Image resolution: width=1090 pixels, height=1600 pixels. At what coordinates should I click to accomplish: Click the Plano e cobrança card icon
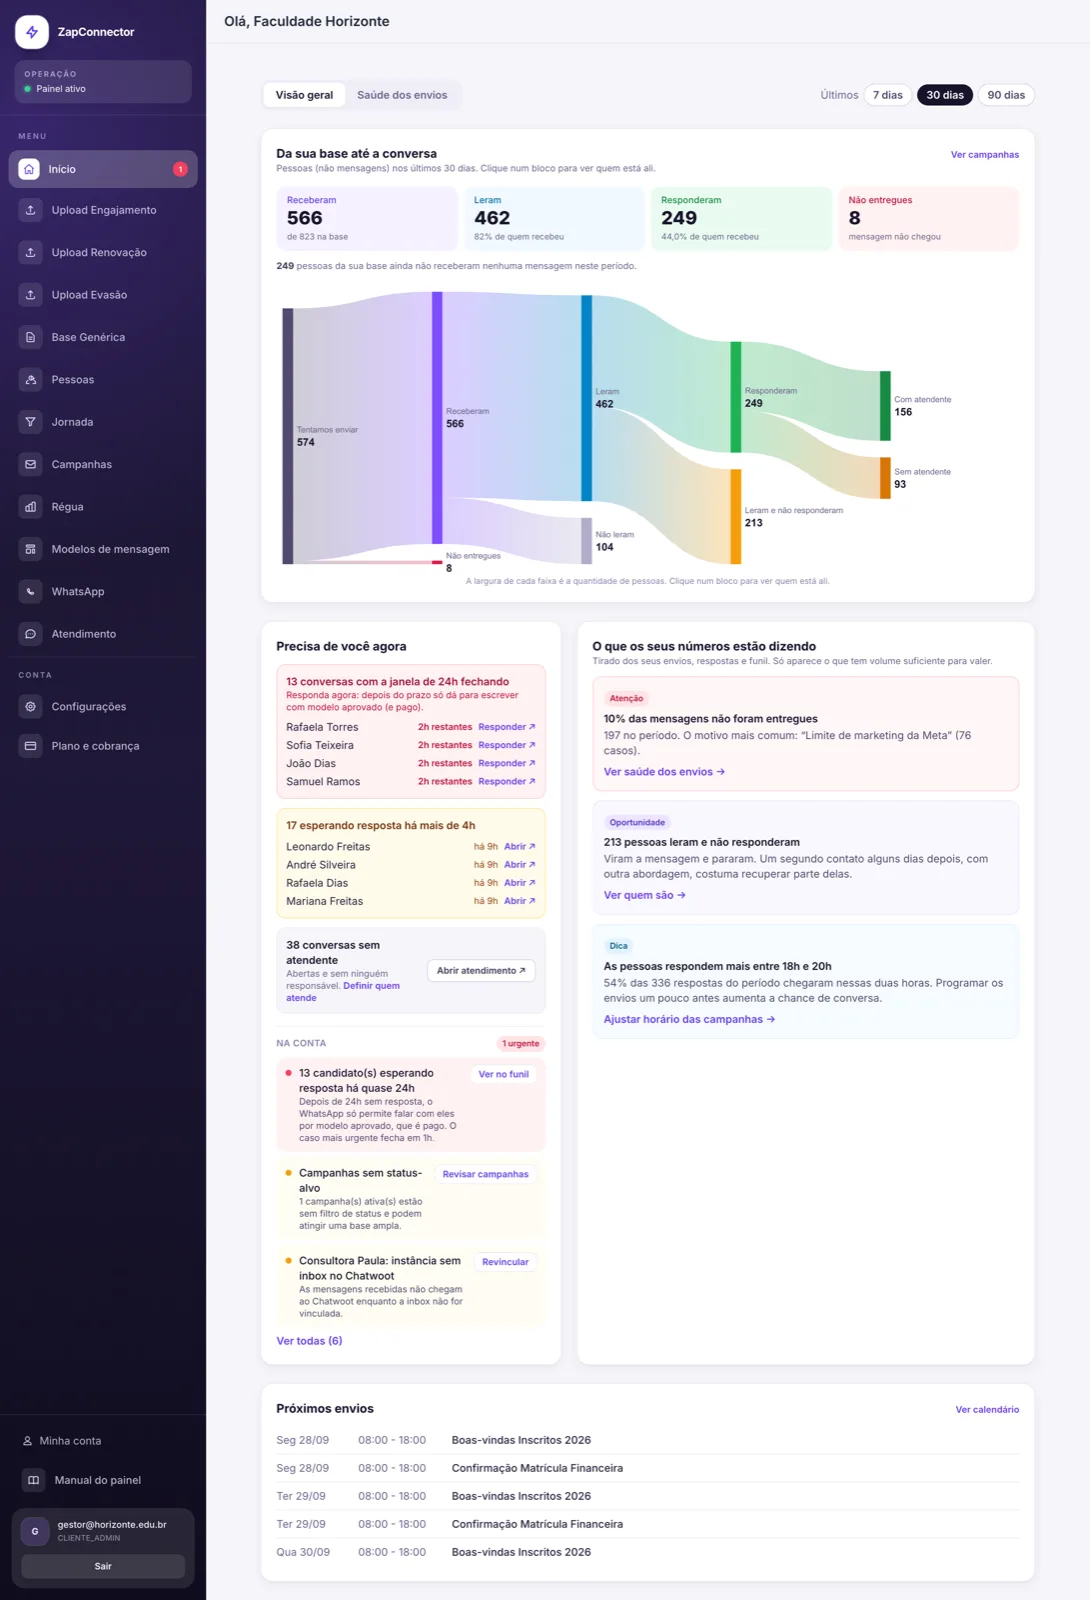click(x=30, y=746)
